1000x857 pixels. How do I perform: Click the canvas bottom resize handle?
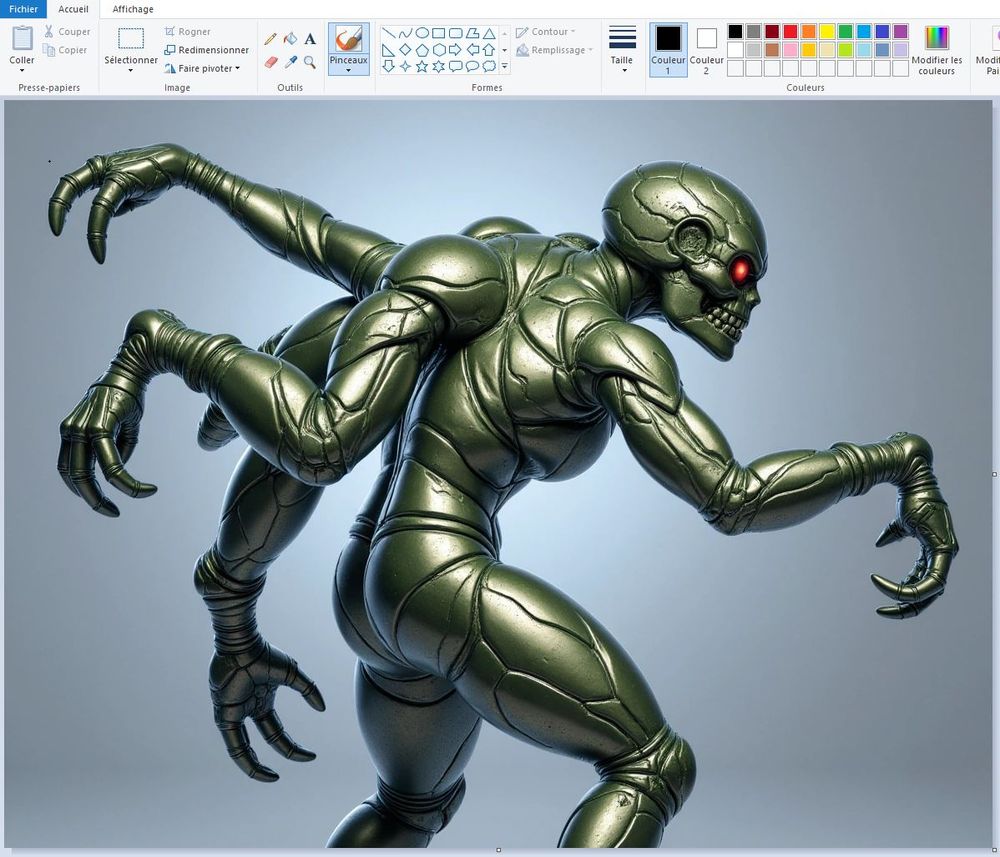(499, 850)
